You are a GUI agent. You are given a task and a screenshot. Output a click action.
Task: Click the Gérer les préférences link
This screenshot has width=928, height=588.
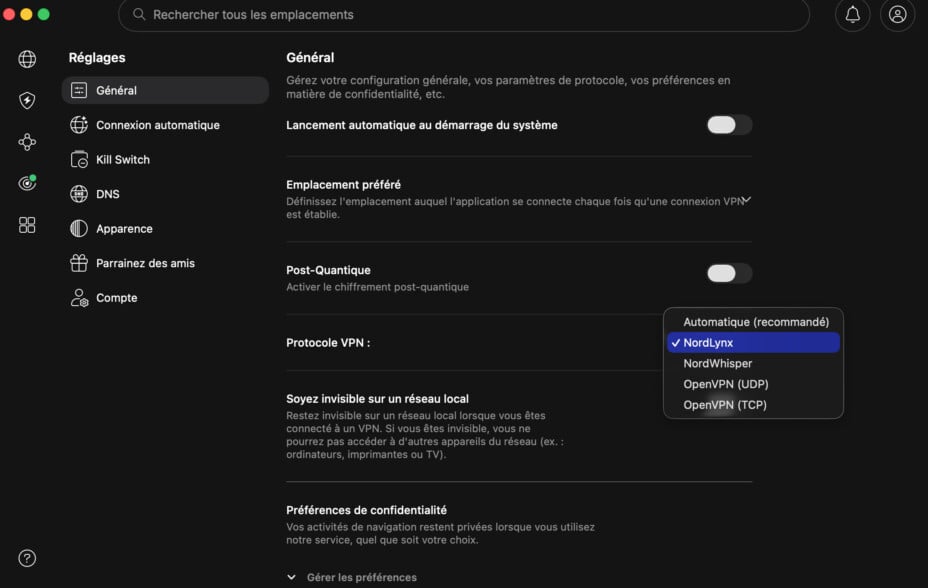click(x=362, y=577)
